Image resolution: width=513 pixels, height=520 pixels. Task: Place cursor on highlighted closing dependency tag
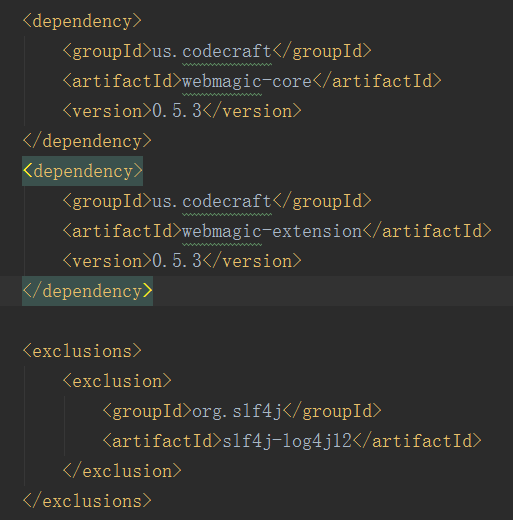point(88,291)
